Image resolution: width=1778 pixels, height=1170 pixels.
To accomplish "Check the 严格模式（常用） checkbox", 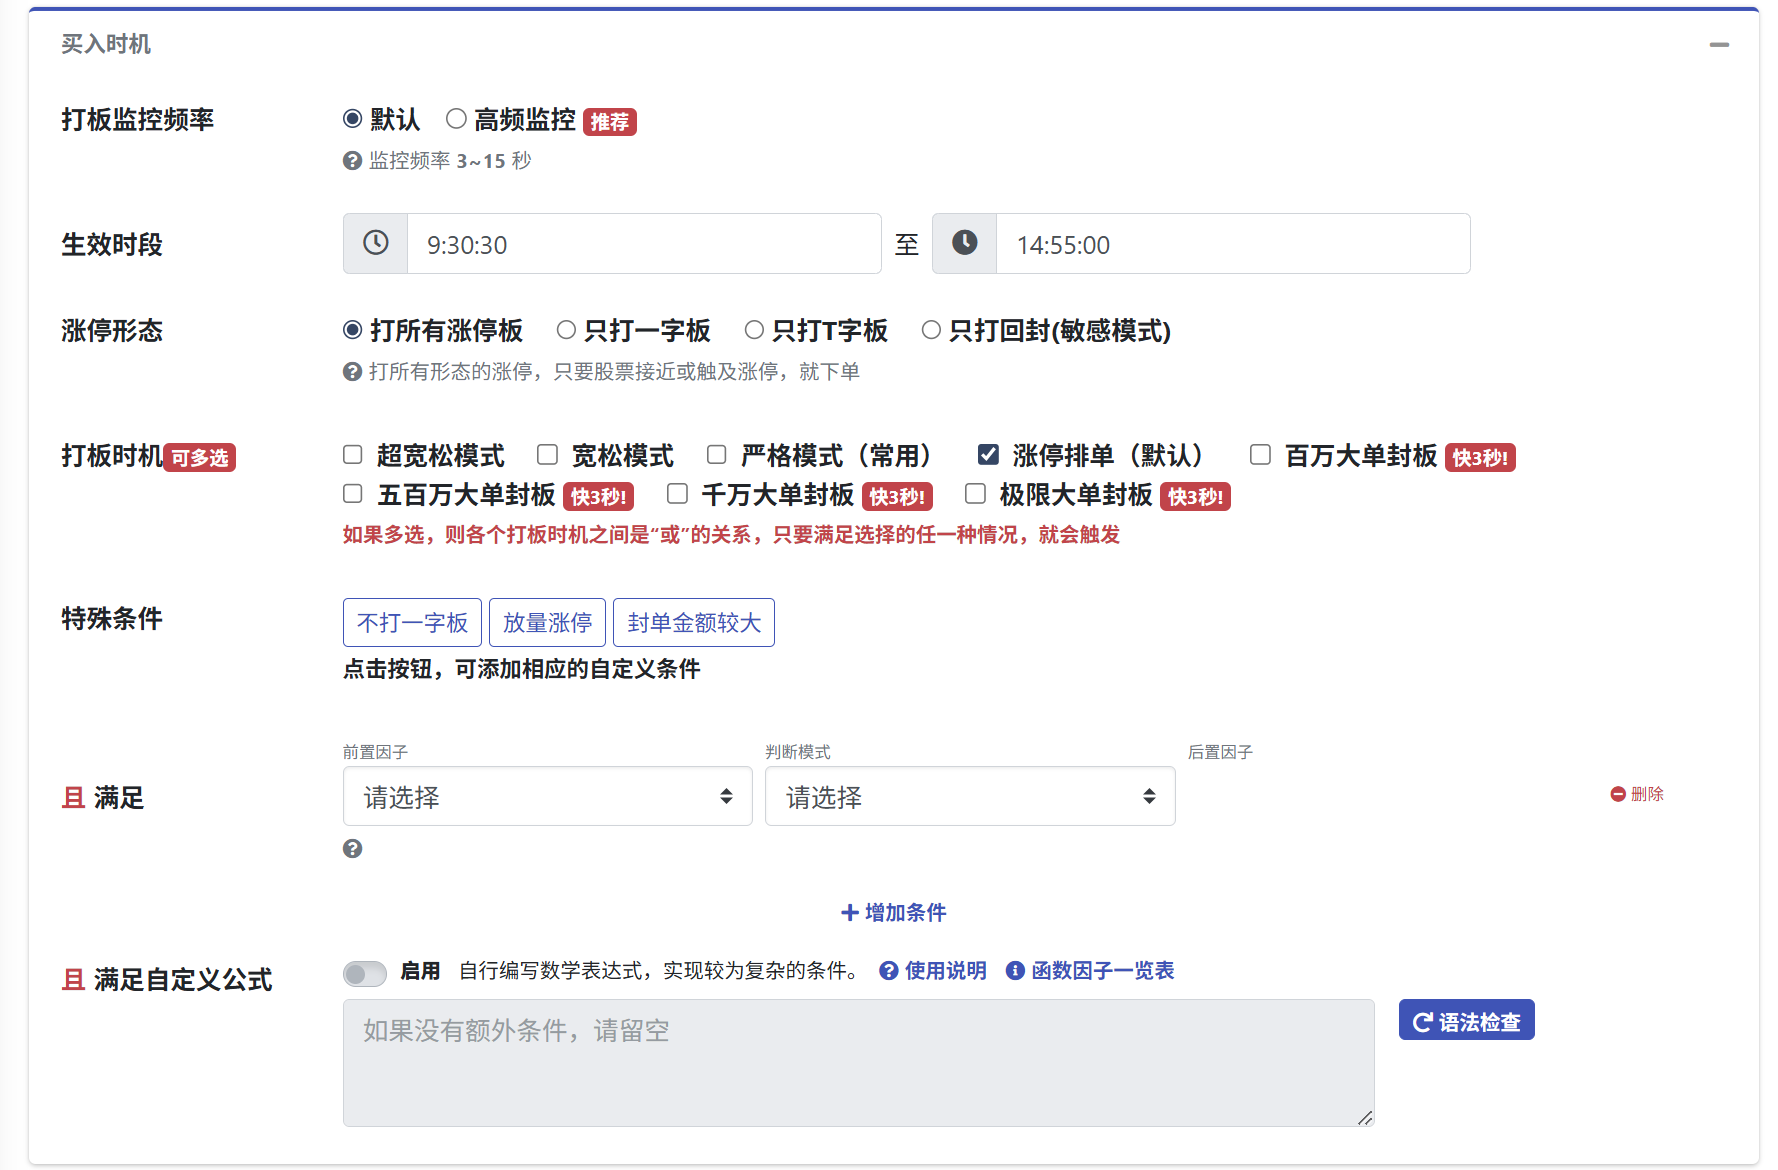I will (717, 455).
